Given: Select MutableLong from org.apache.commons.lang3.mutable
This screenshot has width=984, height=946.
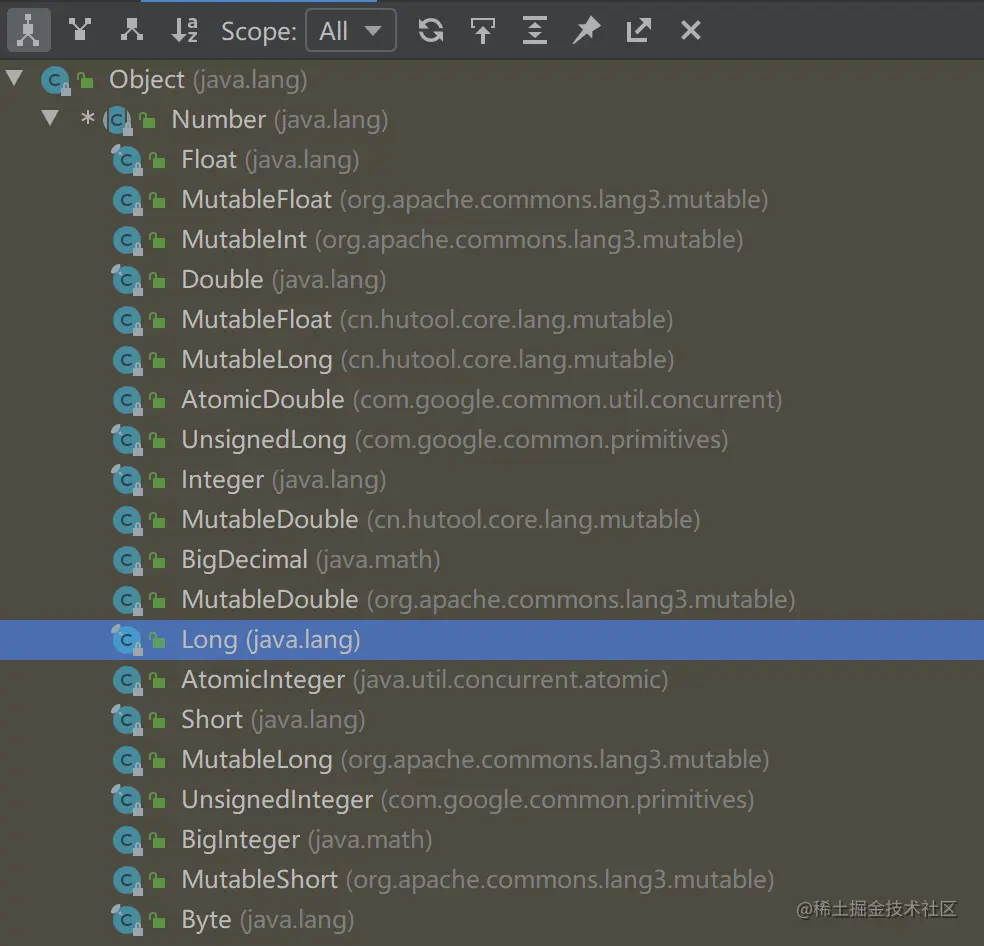Looking at the screenshot, I should 492,760.
